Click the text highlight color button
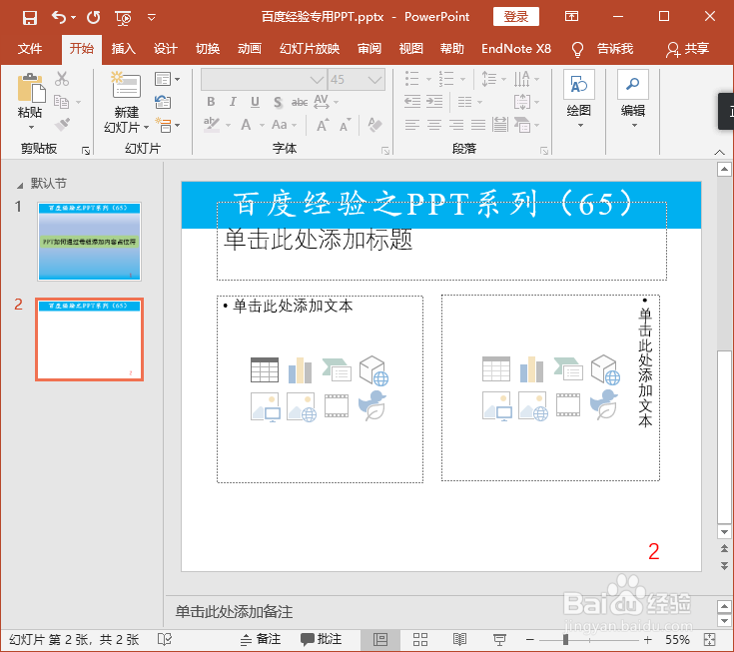 tap(211, 125)
